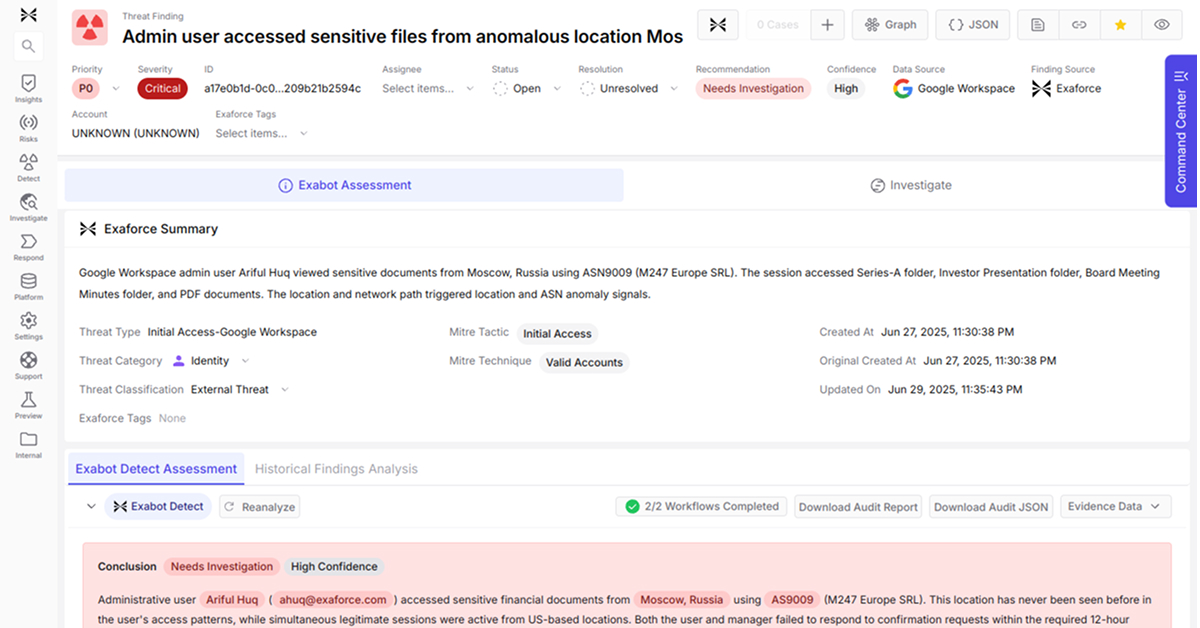
Task: Click the Needs Investigation recommendation badge
Action: (x=753, y=88)
